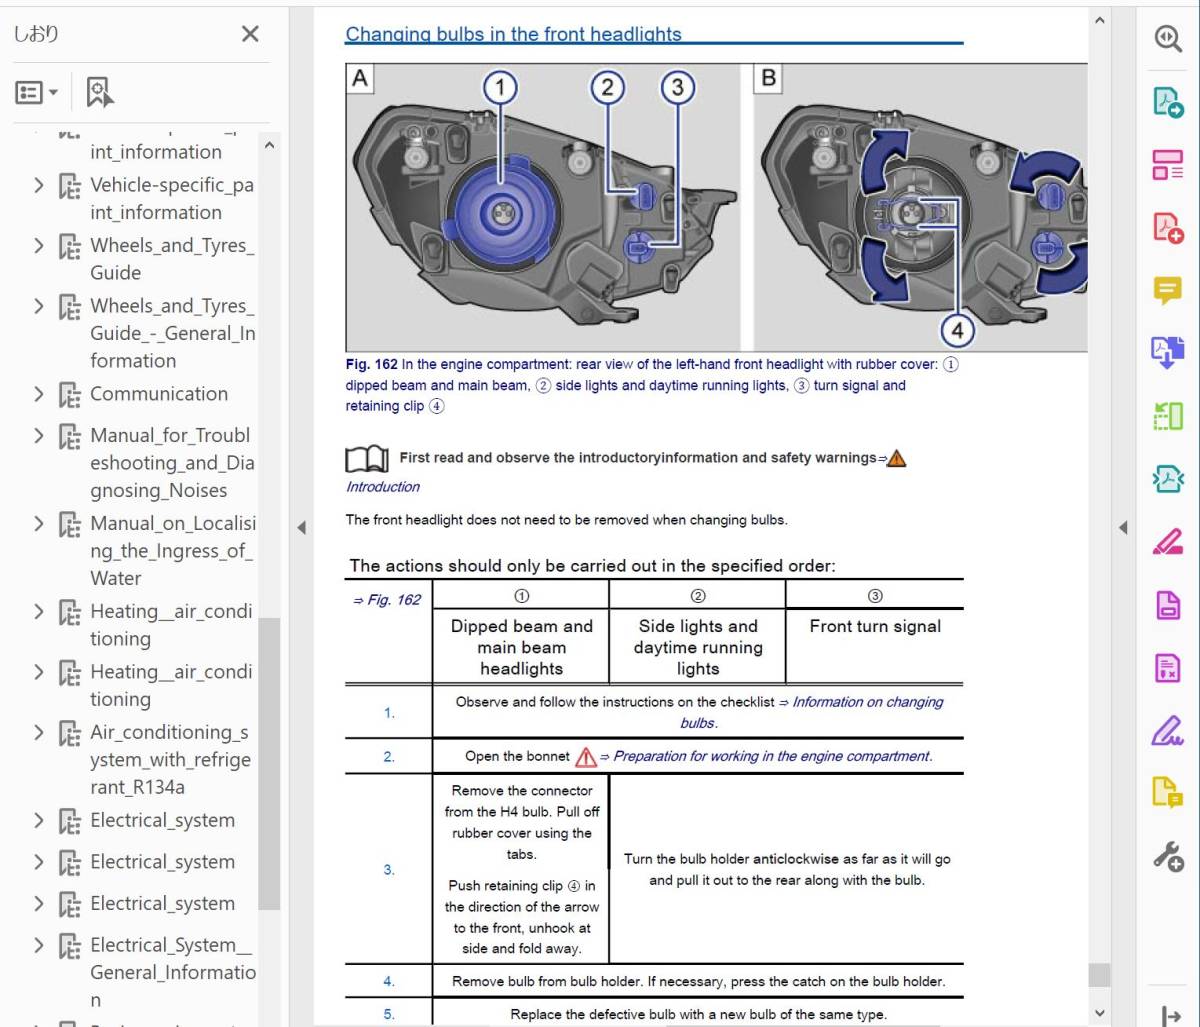The height and width of the screenshot is (1027, 1200).
Task: Open the yellow Comment tool
Action: 1167,291
